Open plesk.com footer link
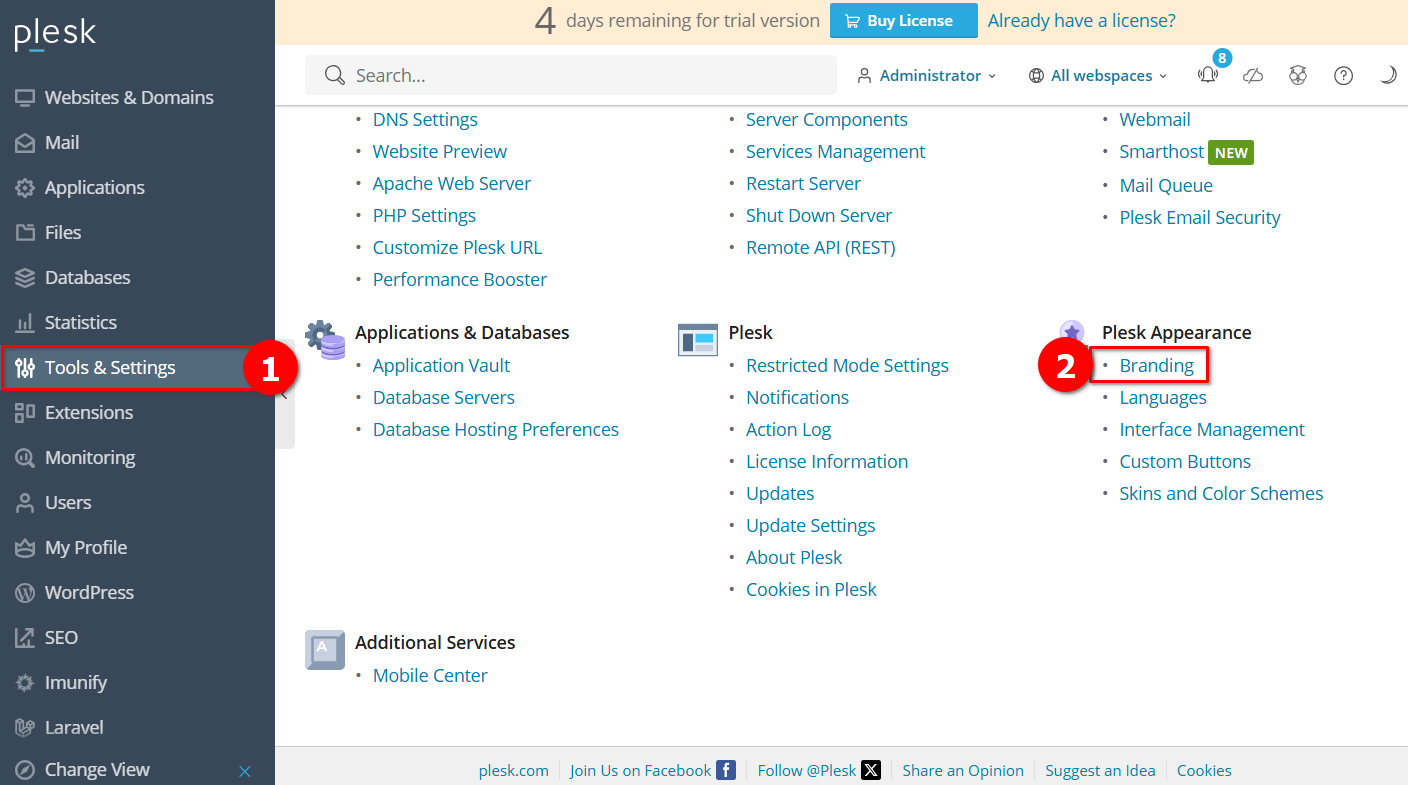 tap(514, 771)
